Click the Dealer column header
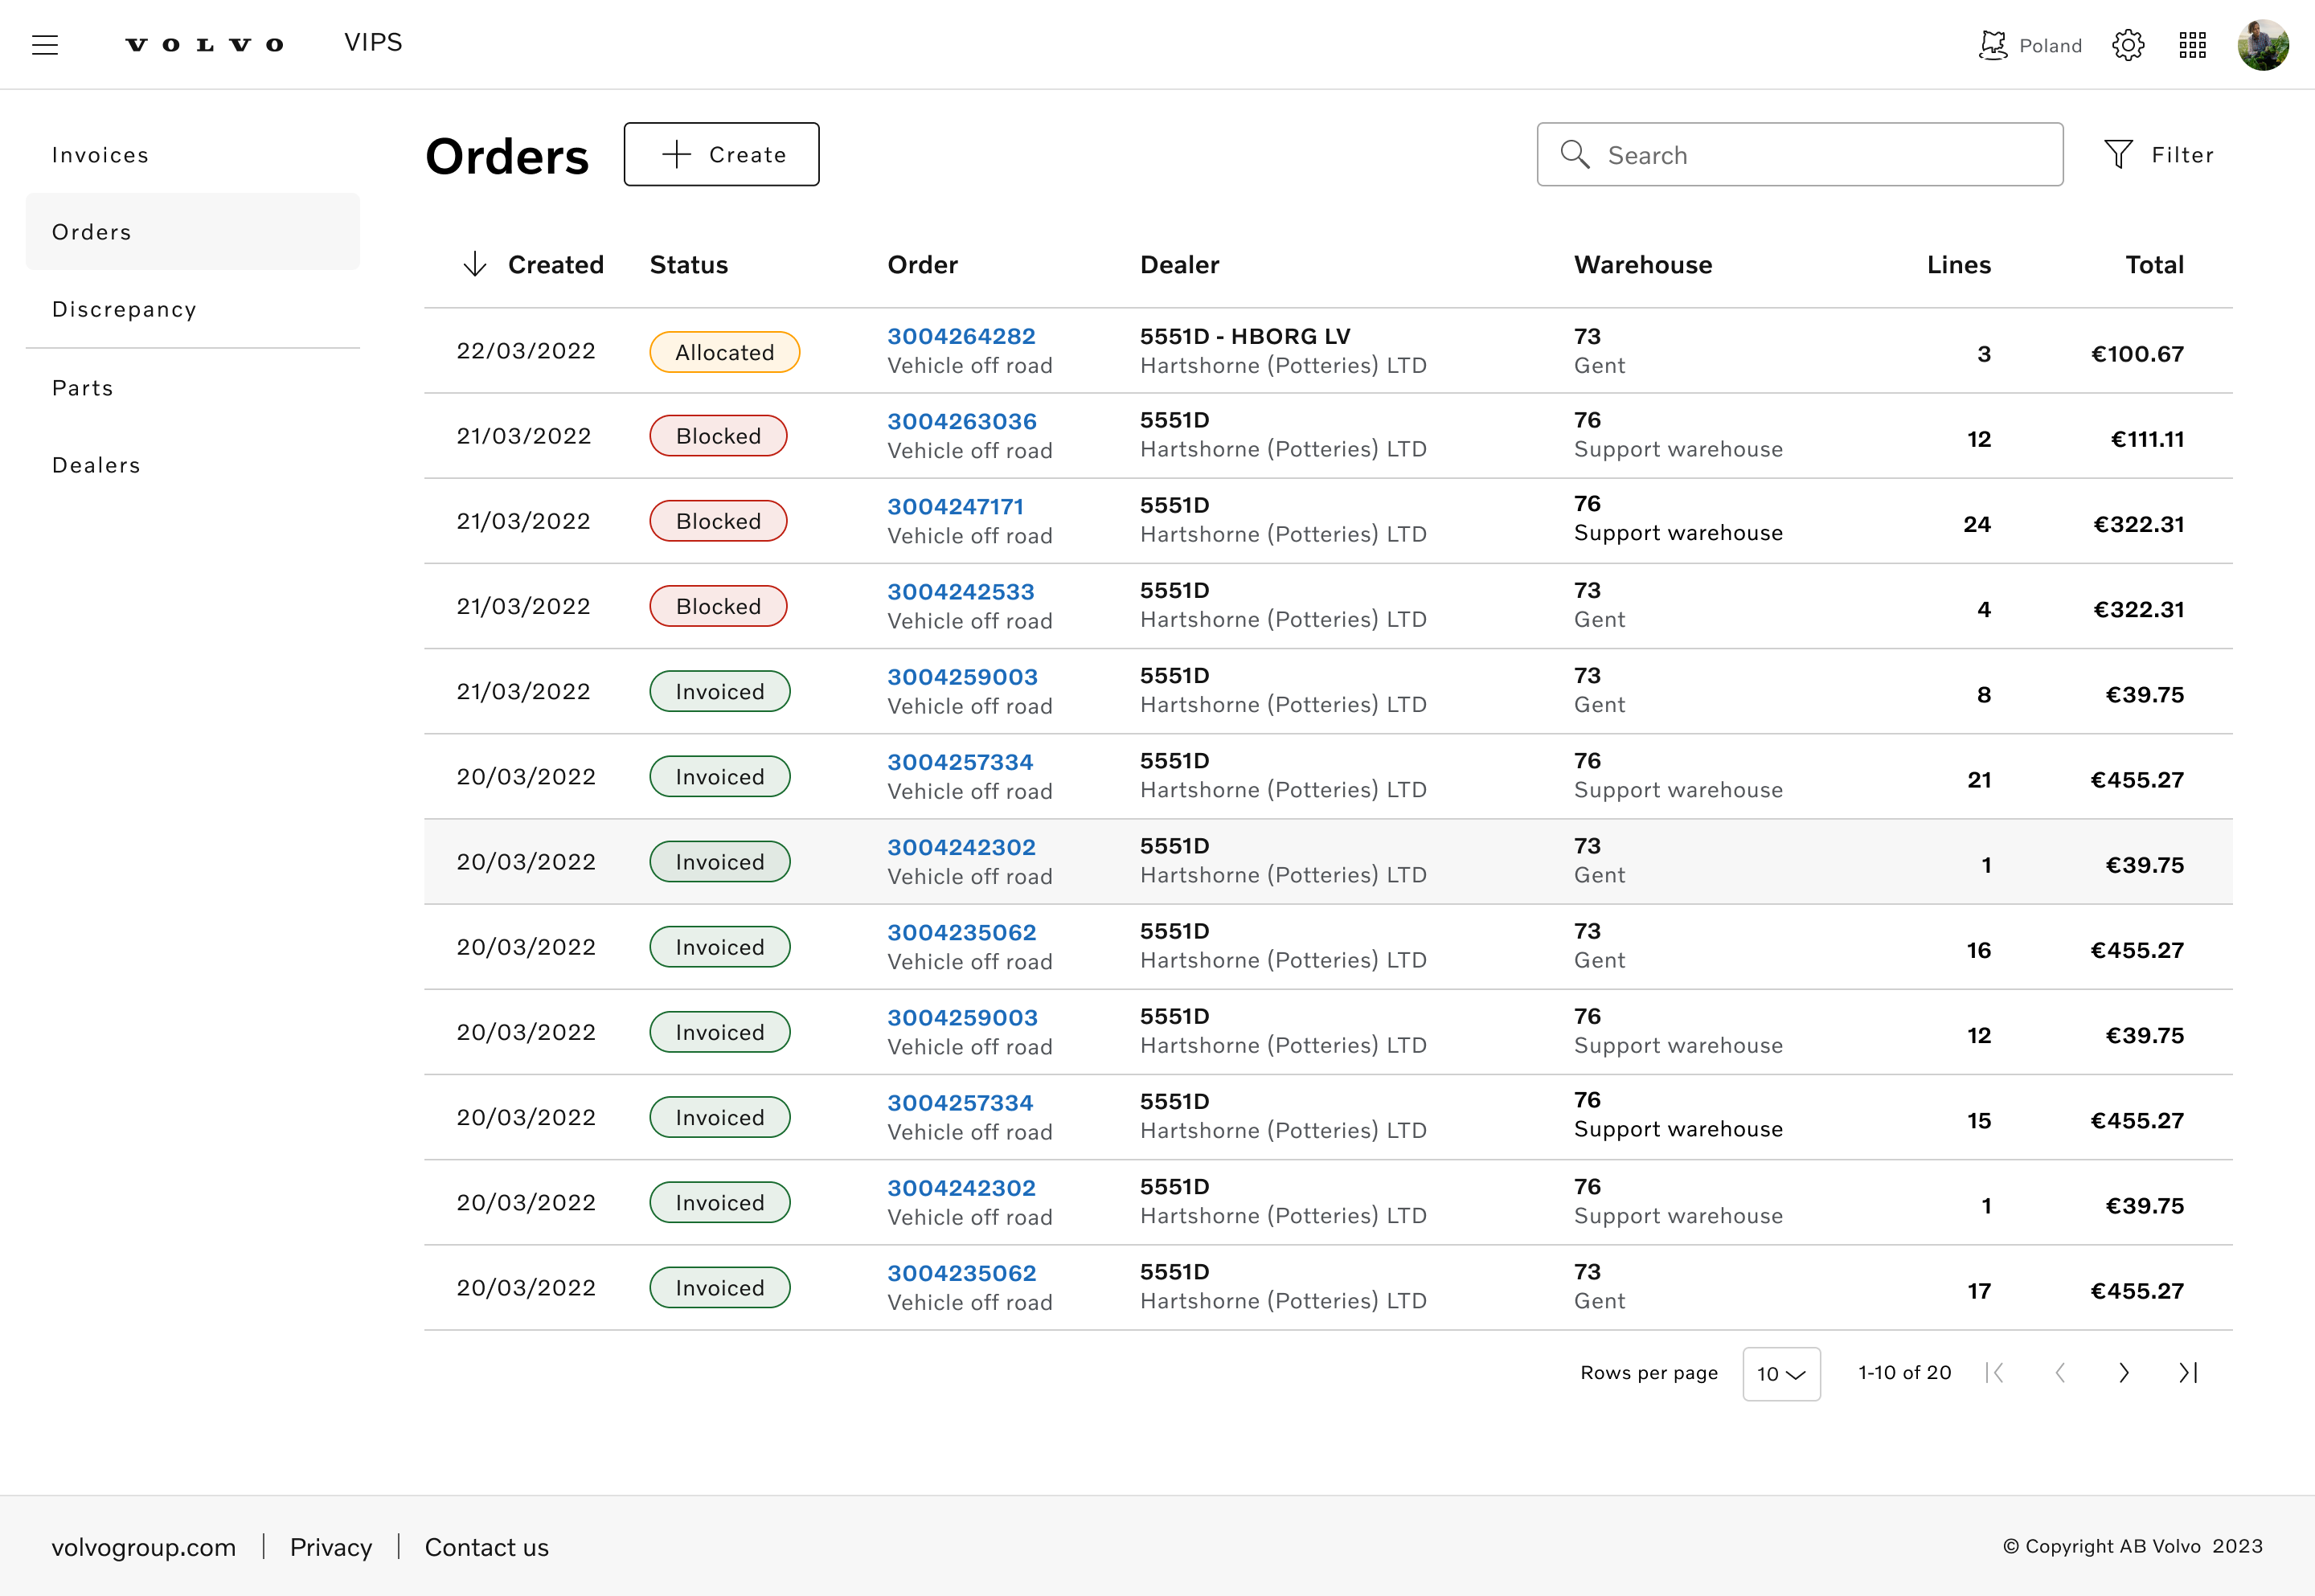This screenshot has width=2315, height=1596. click(x=1180, y=264)
